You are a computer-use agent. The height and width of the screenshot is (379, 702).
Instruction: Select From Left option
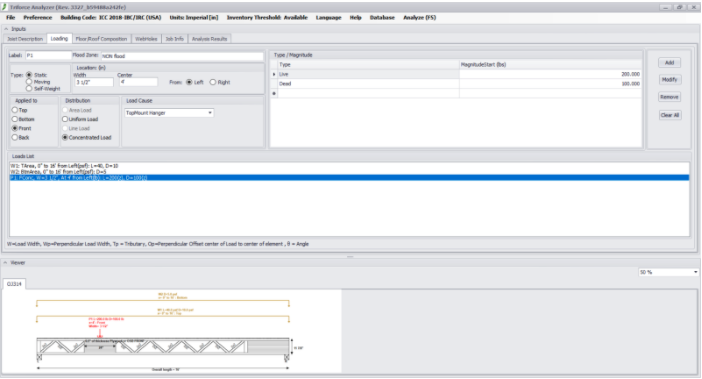pos(189,82)
